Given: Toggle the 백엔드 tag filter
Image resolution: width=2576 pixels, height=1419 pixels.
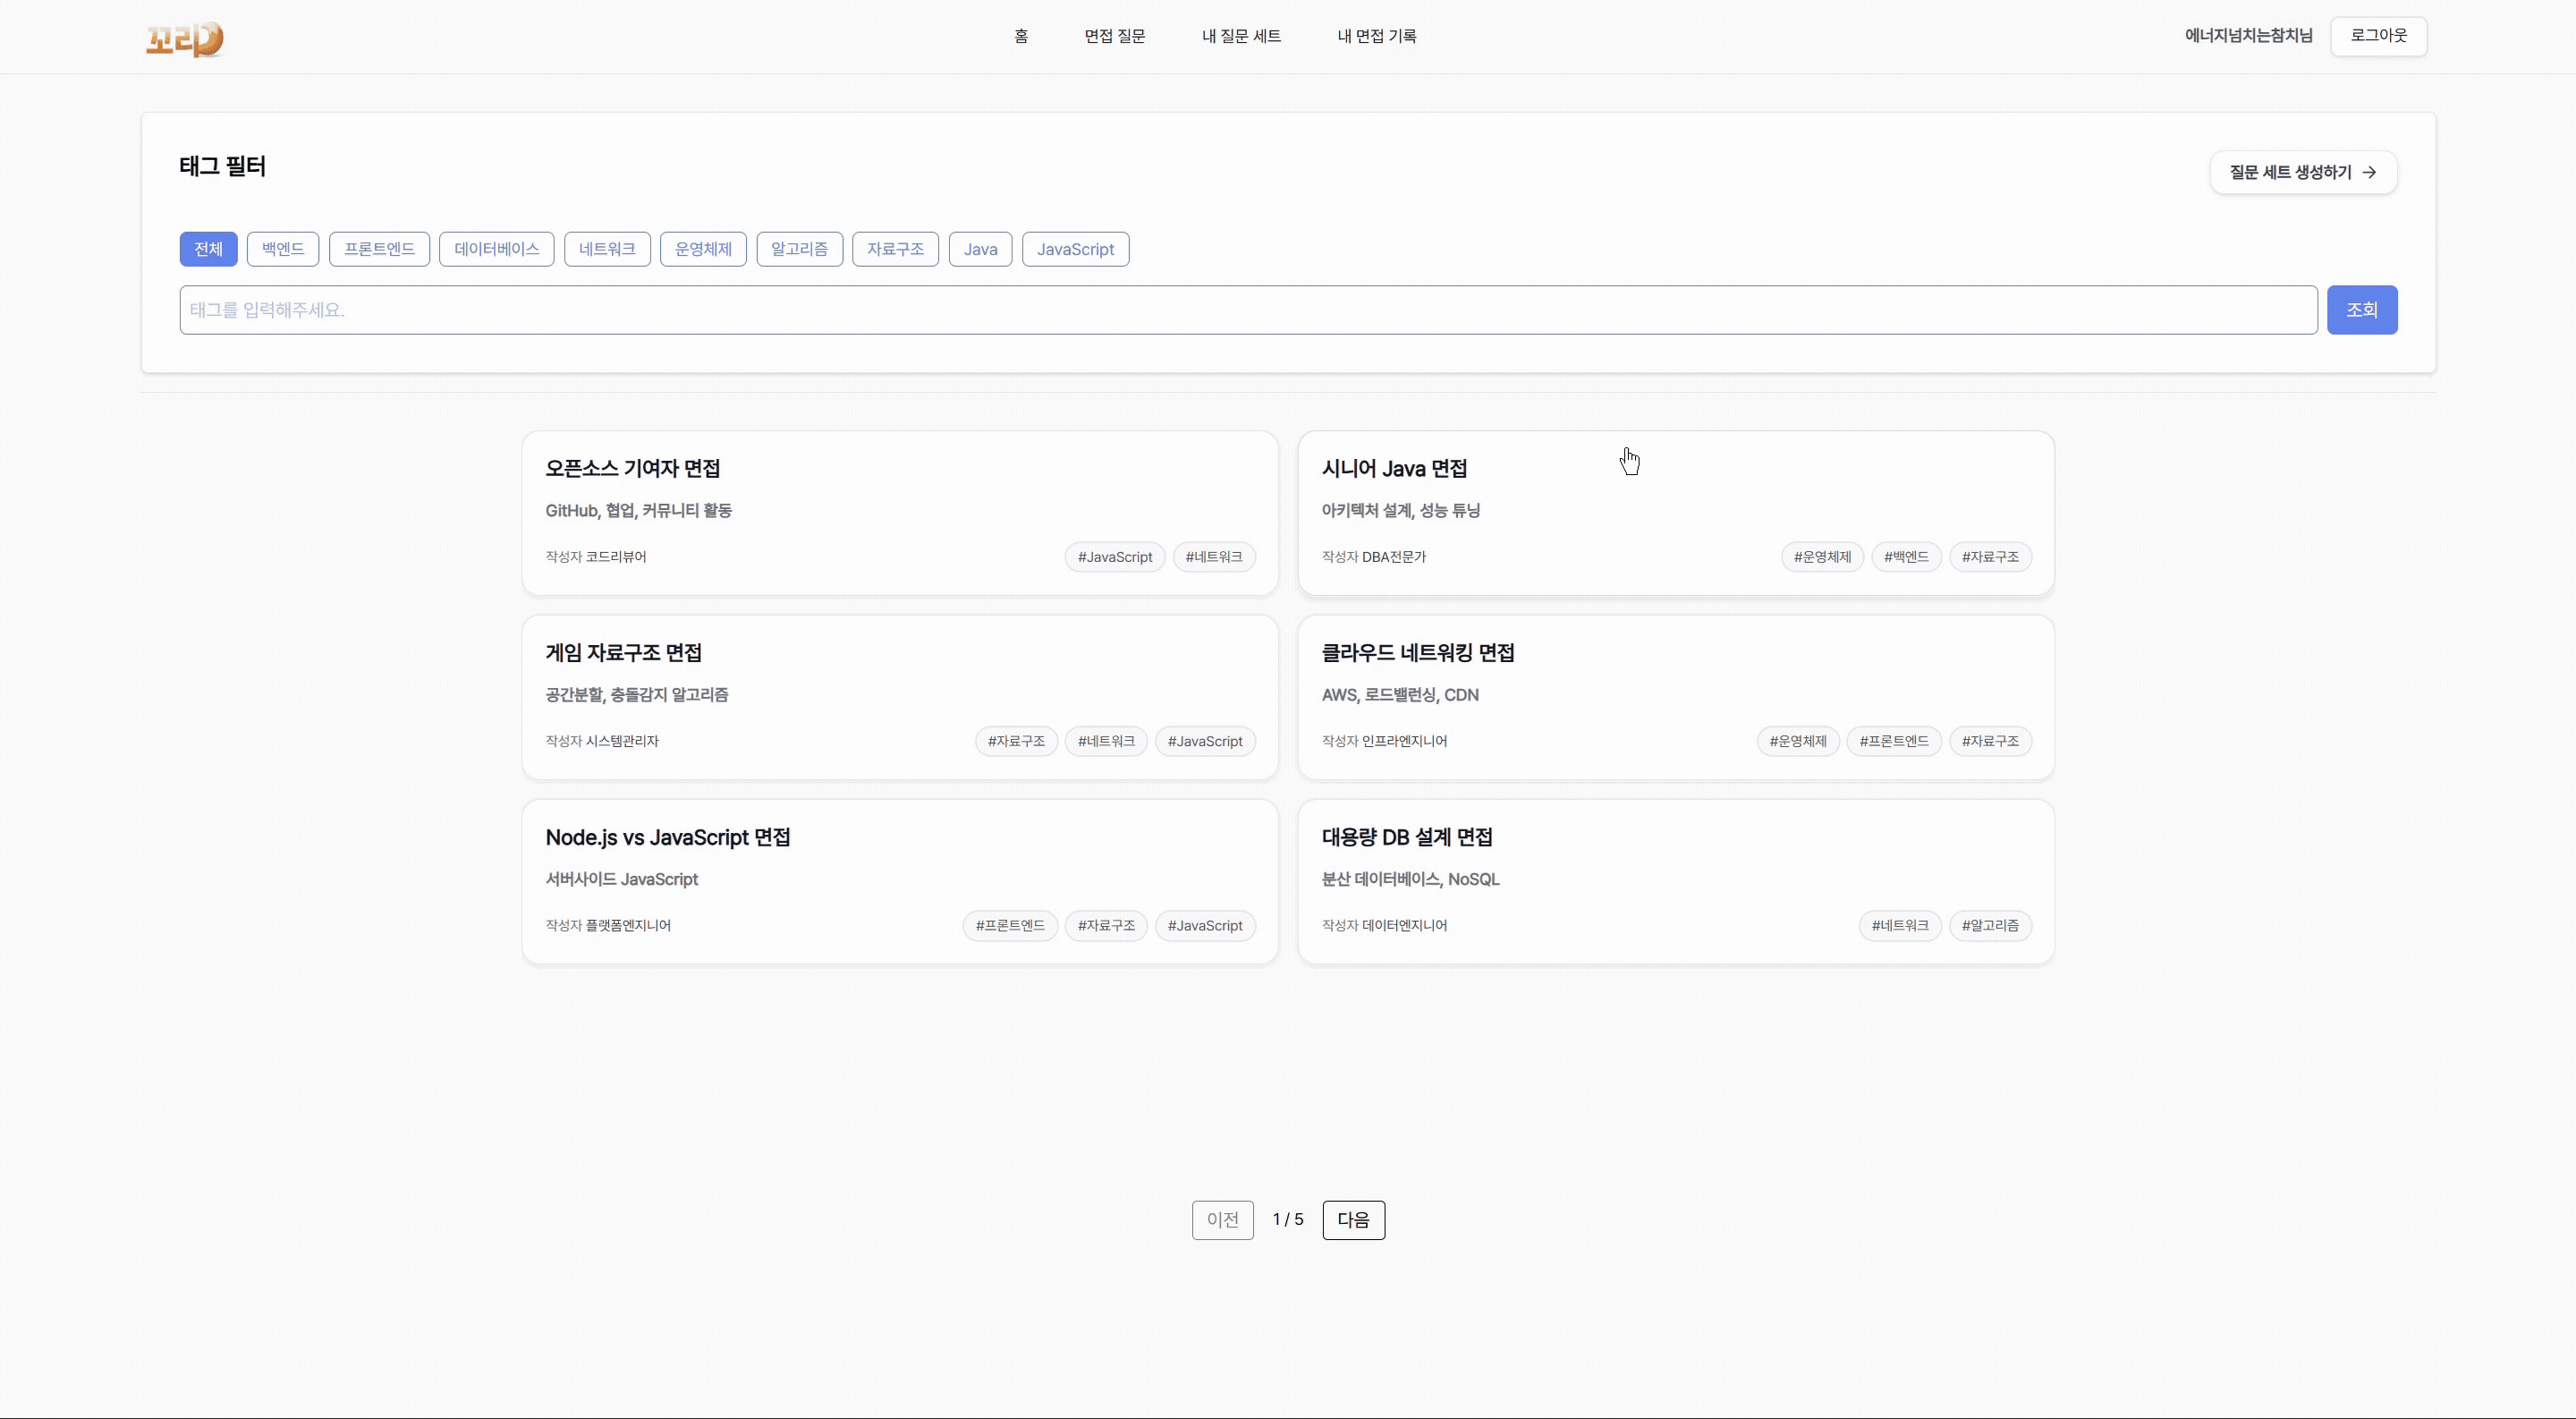Looking at the screenshot, I should pos(283,249).
